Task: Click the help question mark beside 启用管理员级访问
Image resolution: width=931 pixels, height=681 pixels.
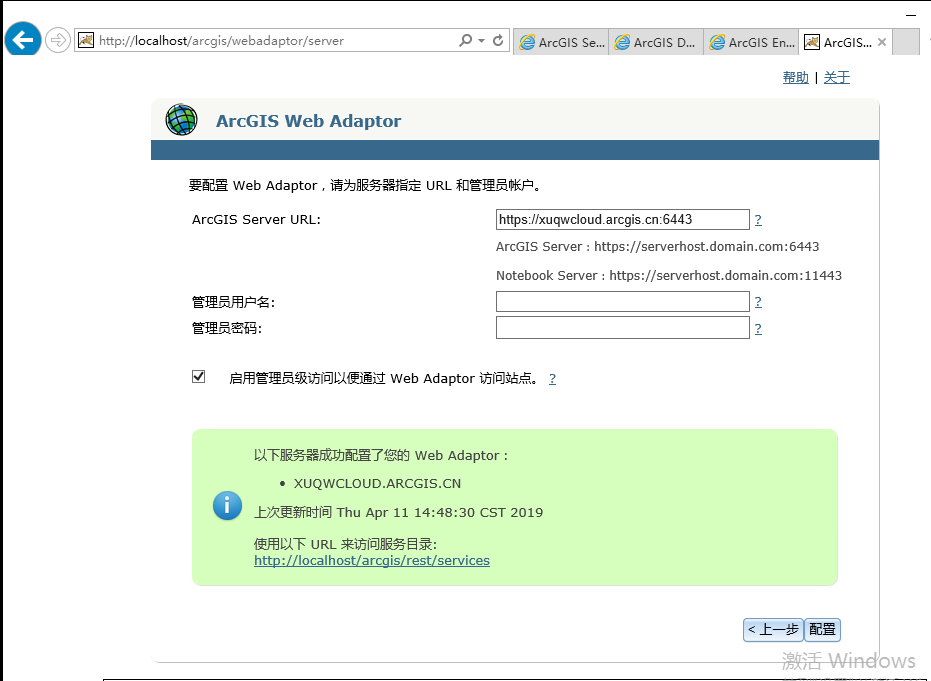Action: pos(552,379)
